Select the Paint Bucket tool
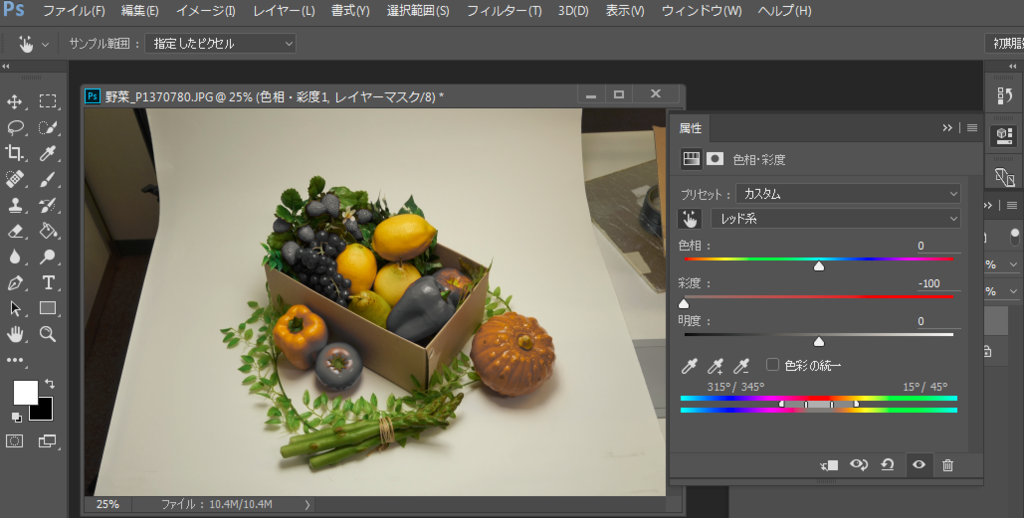The width and height of the screenshot is (1024, 518). pyautogui.click(x=48, y=231)
